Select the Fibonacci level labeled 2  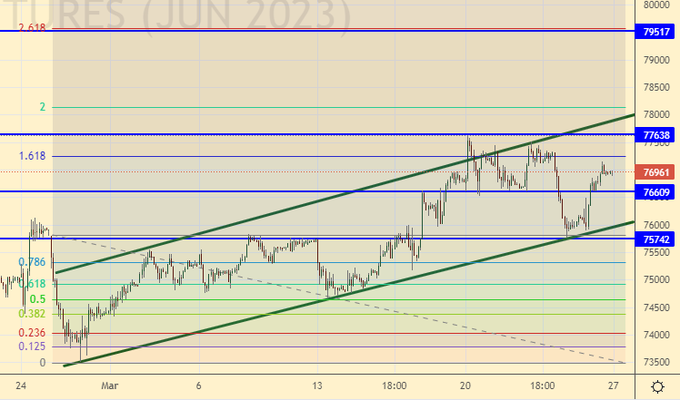click(x=42, y=107)
